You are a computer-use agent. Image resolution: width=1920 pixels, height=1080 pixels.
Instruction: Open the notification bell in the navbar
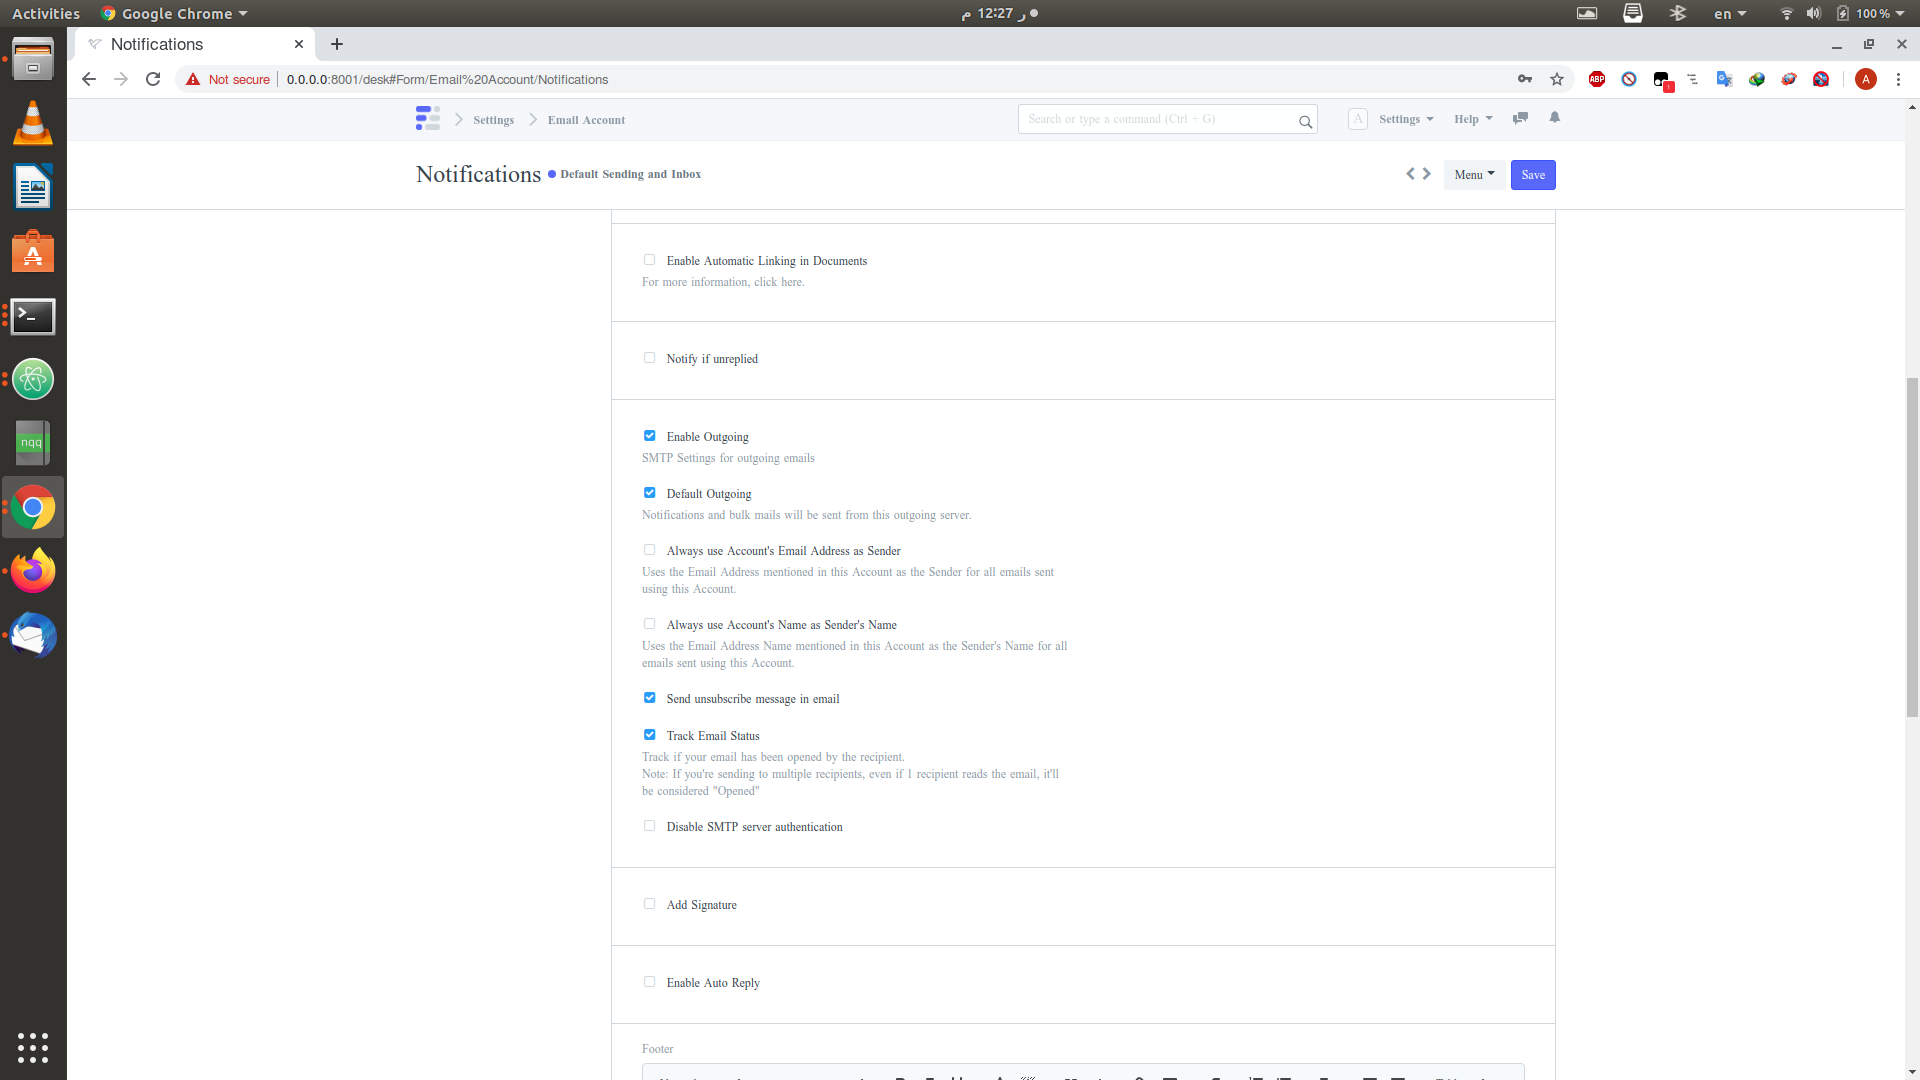tap(1554, 118)
